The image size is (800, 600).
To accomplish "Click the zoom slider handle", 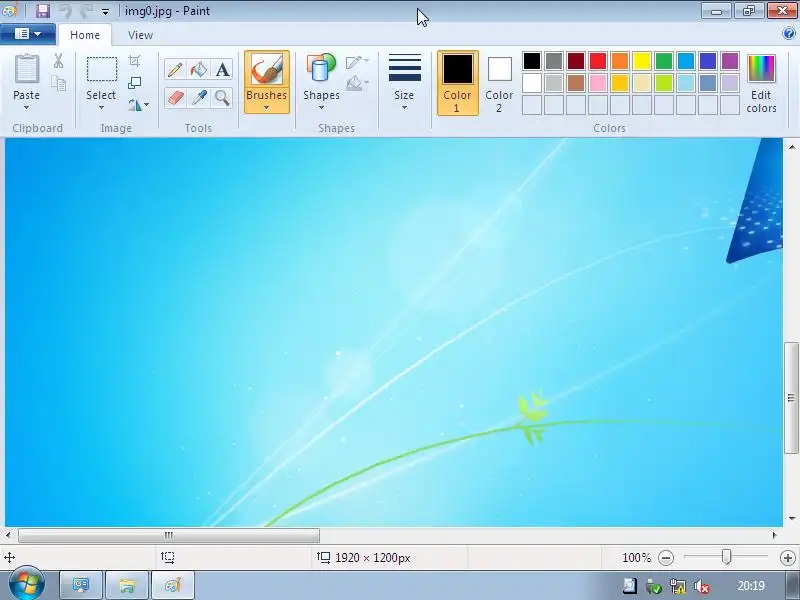I will tap(727, 557).
